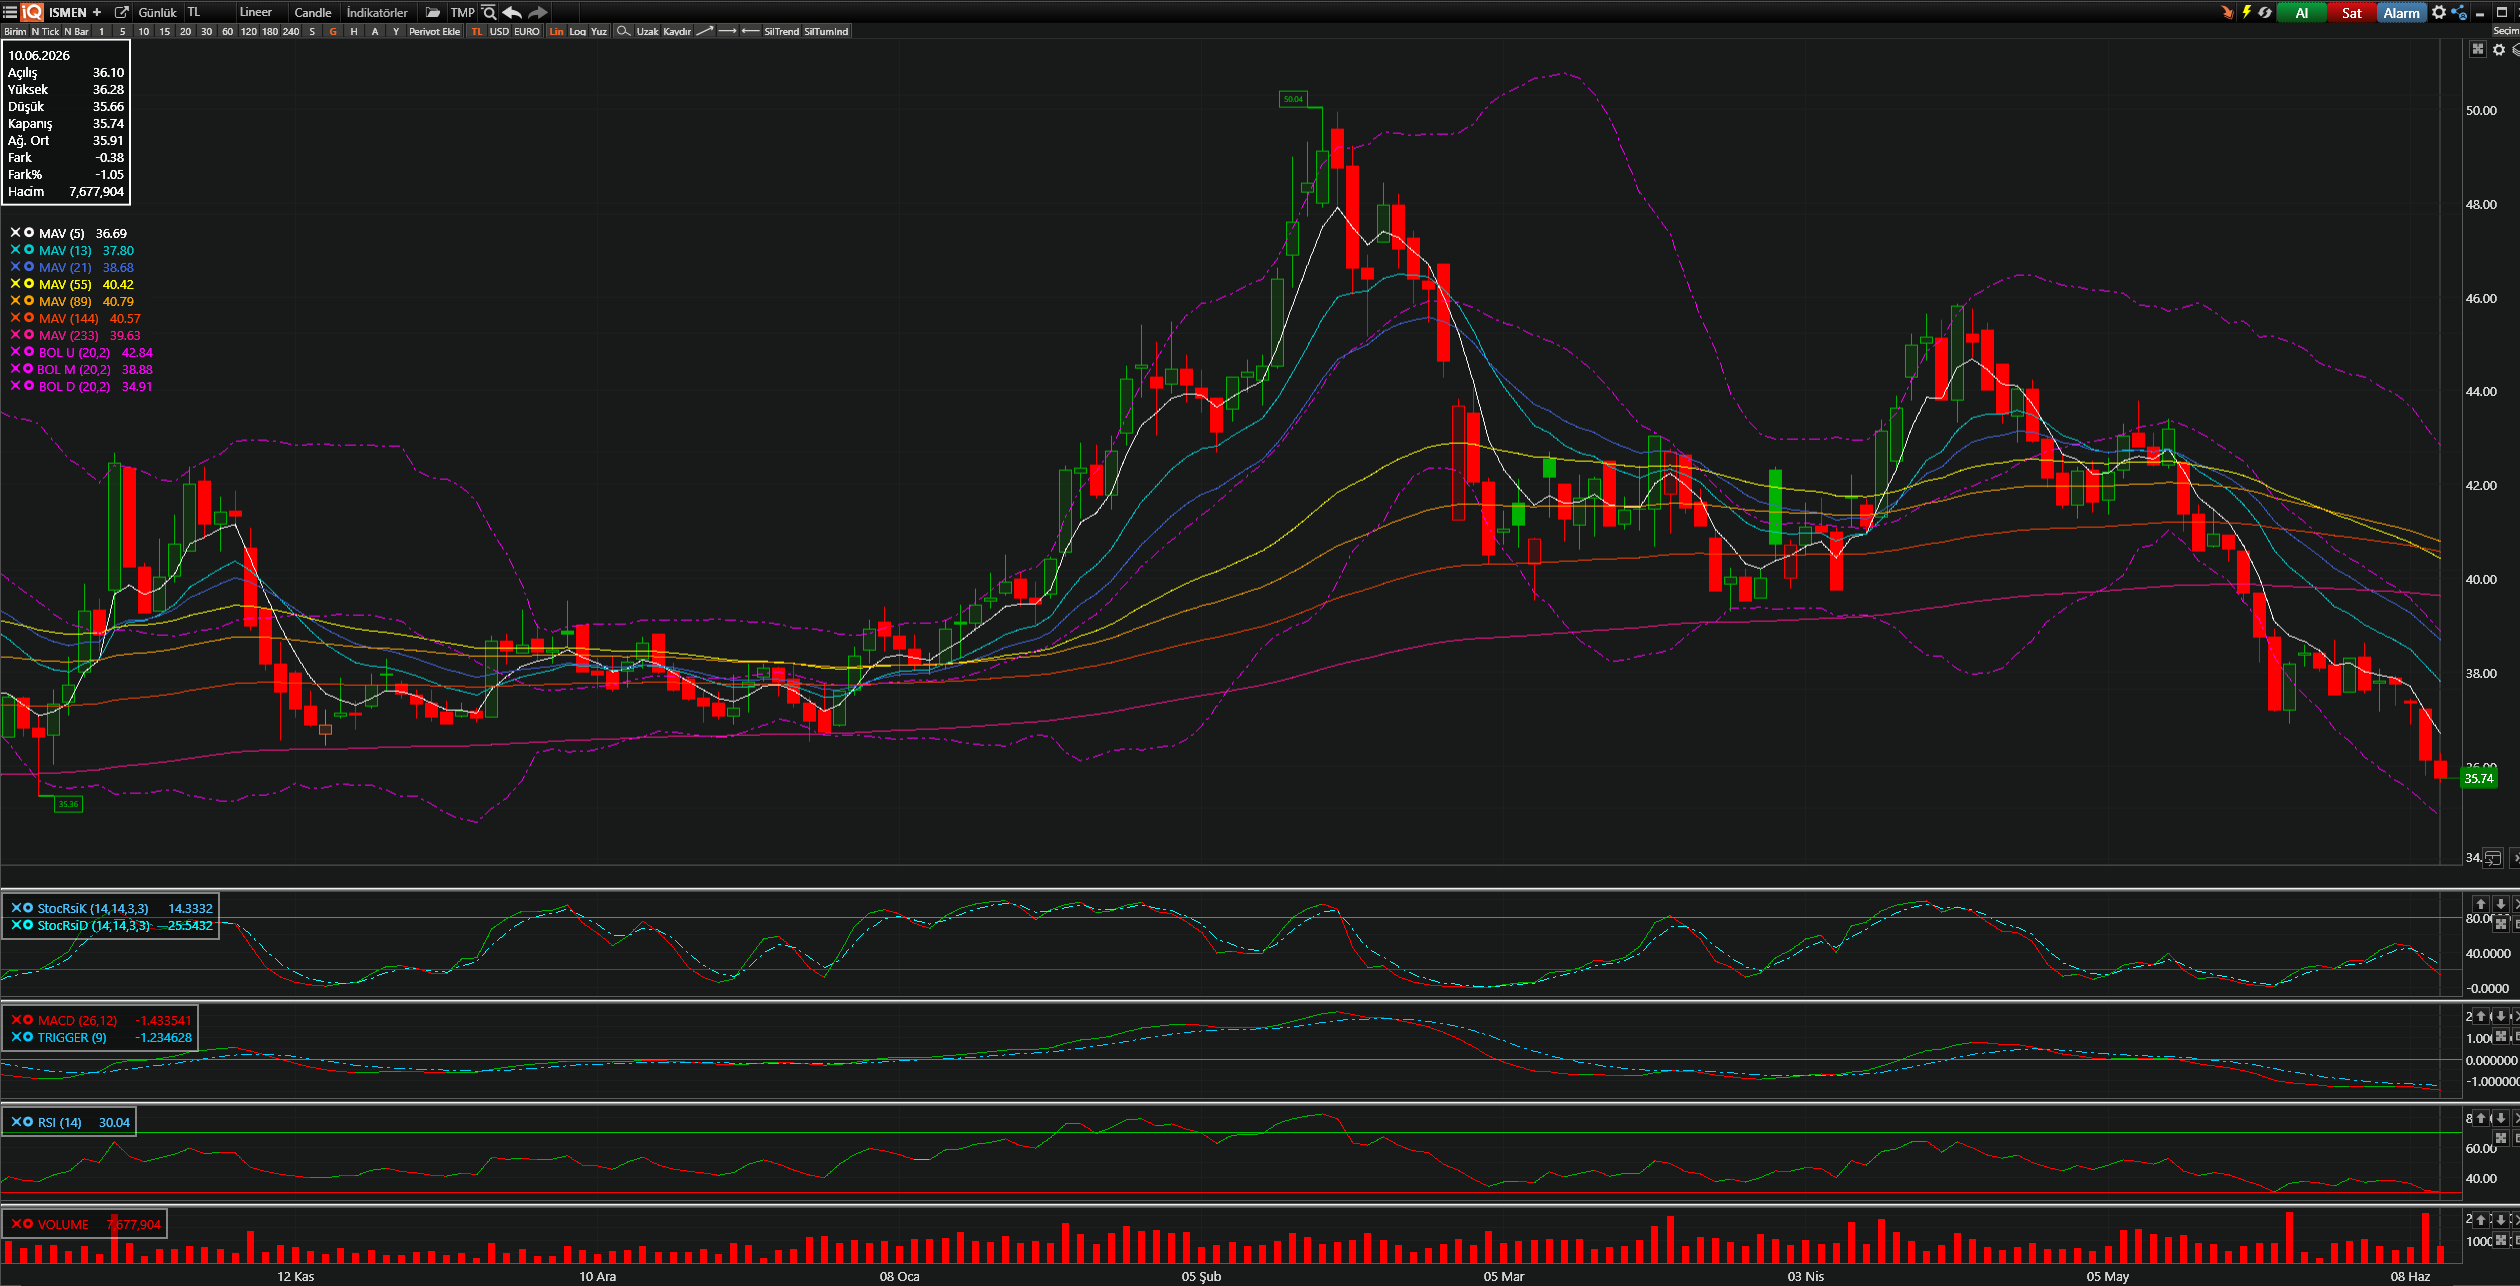Move the StocRsi panel up with arrow

click(2480, 904)
